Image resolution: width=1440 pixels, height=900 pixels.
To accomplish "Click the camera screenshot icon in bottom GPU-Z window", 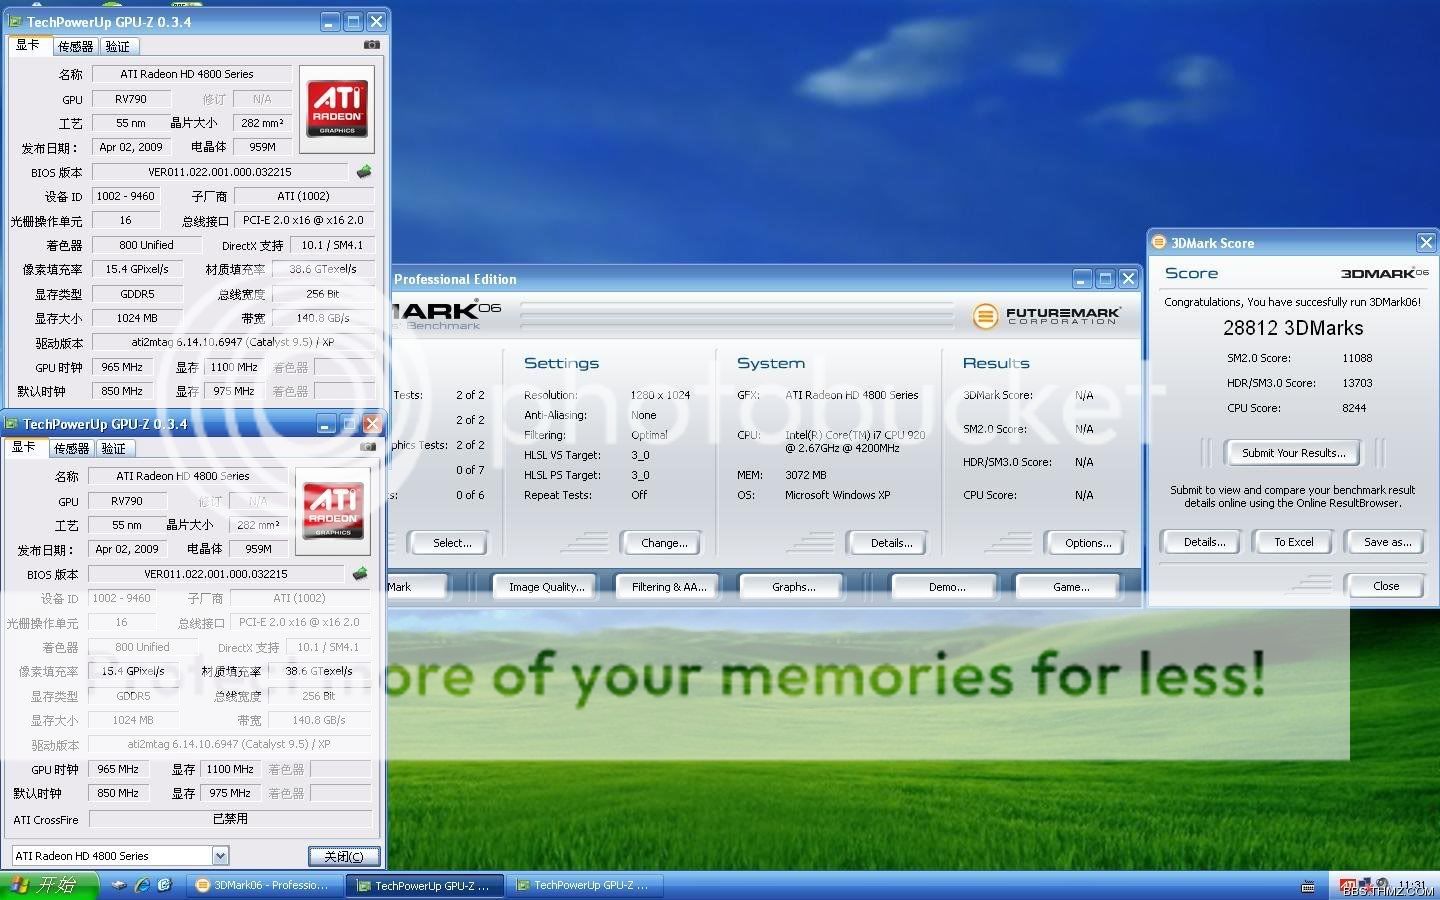I will point(368,447).
